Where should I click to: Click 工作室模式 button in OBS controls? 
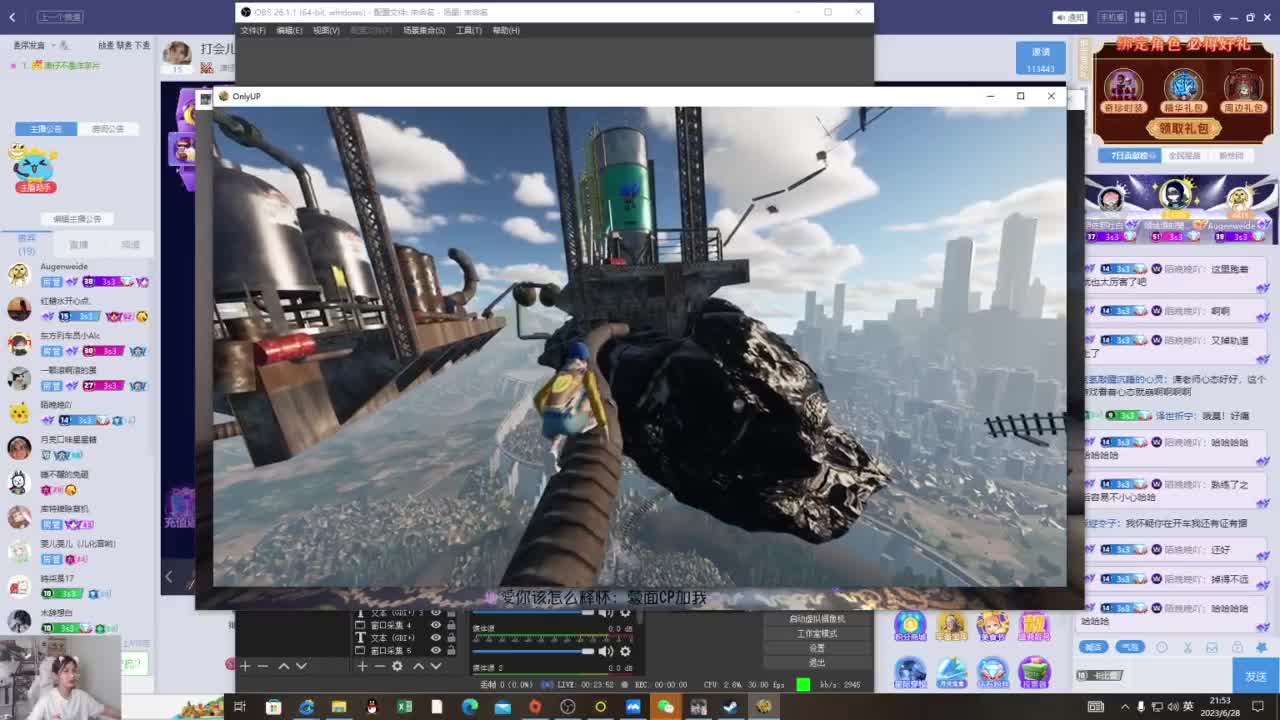(817, 633)
